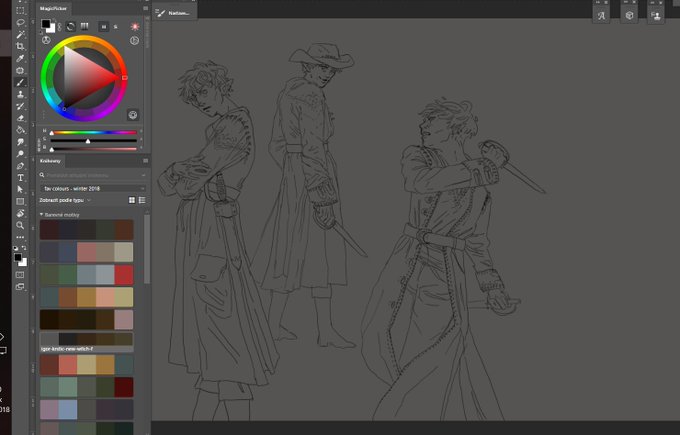Reset default foreground and background colors

pos(16,248)
